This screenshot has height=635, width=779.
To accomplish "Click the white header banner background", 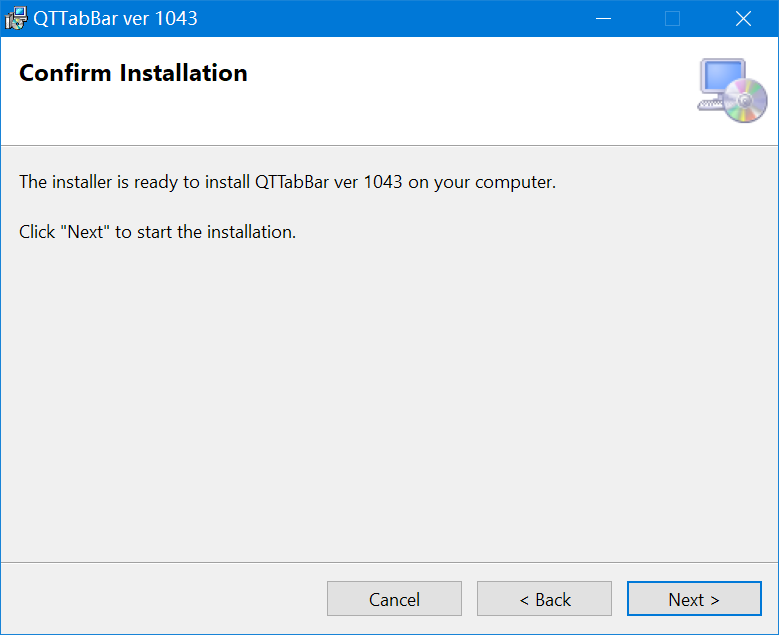I will [x=447, y=99].
